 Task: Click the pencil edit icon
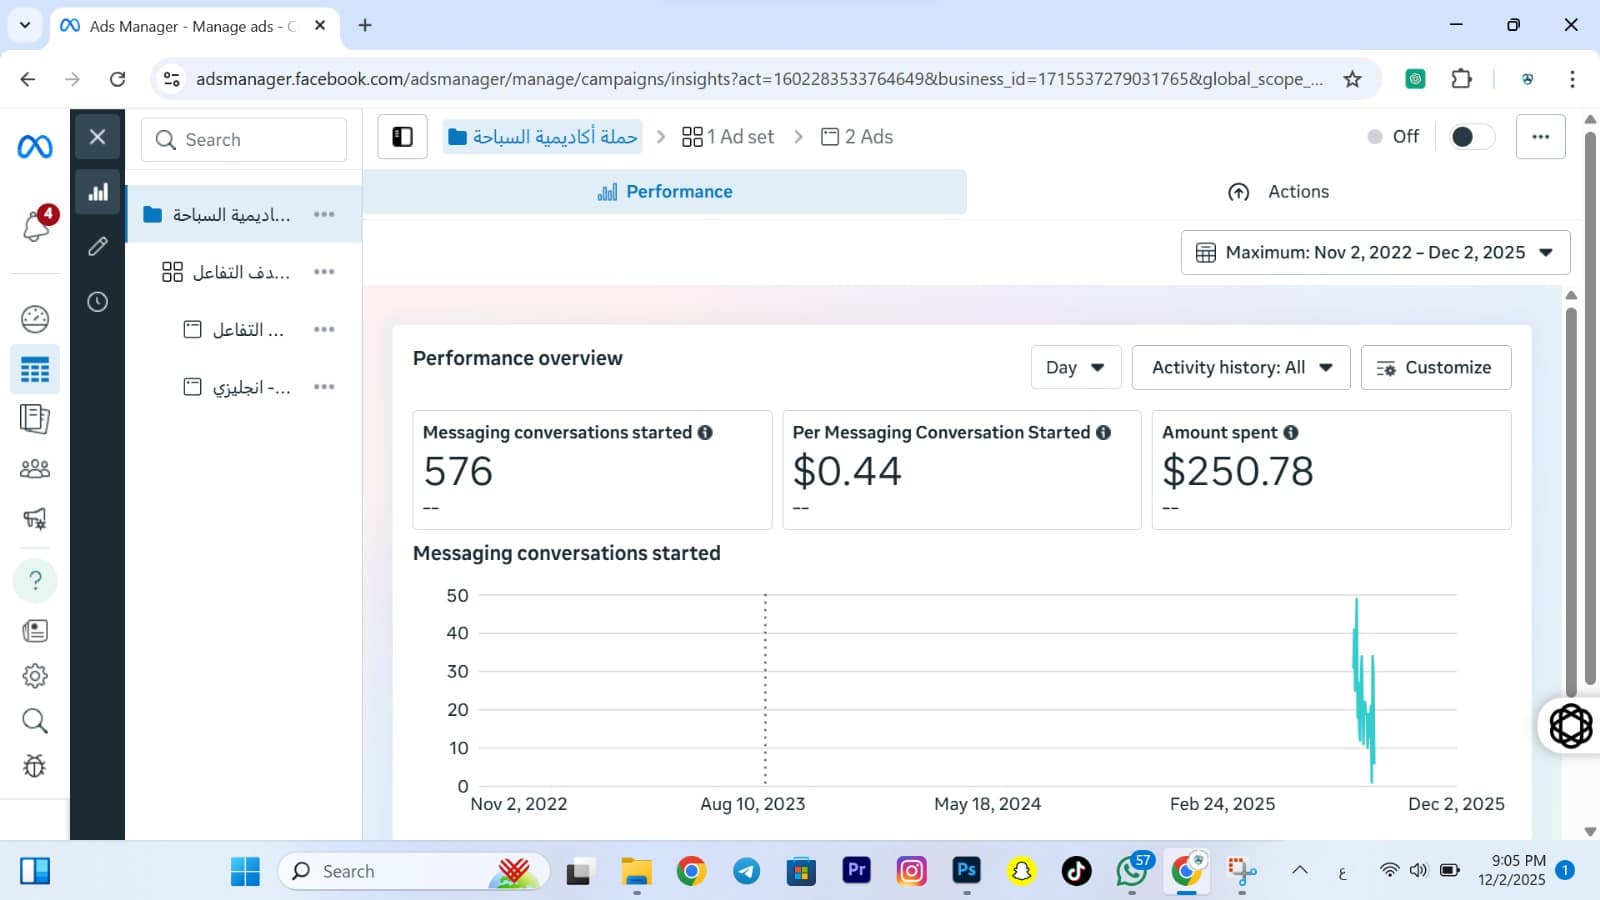click(97, 246)
